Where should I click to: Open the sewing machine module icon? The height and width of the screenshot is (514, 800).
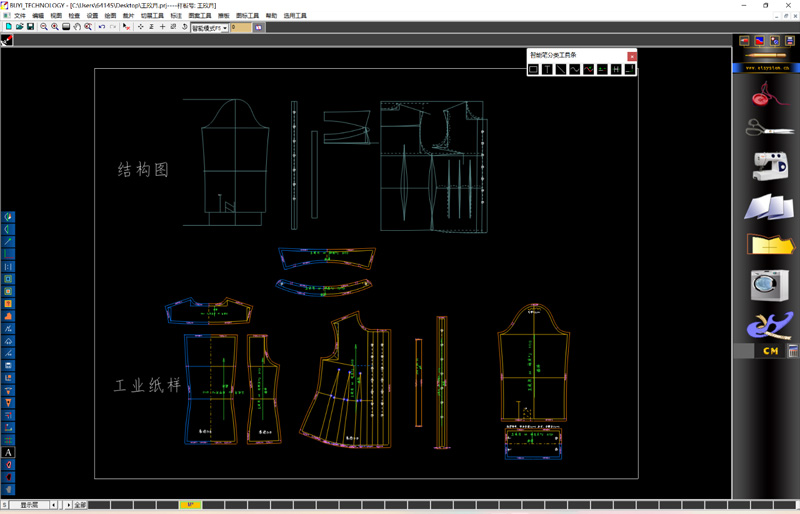point(768,165)
